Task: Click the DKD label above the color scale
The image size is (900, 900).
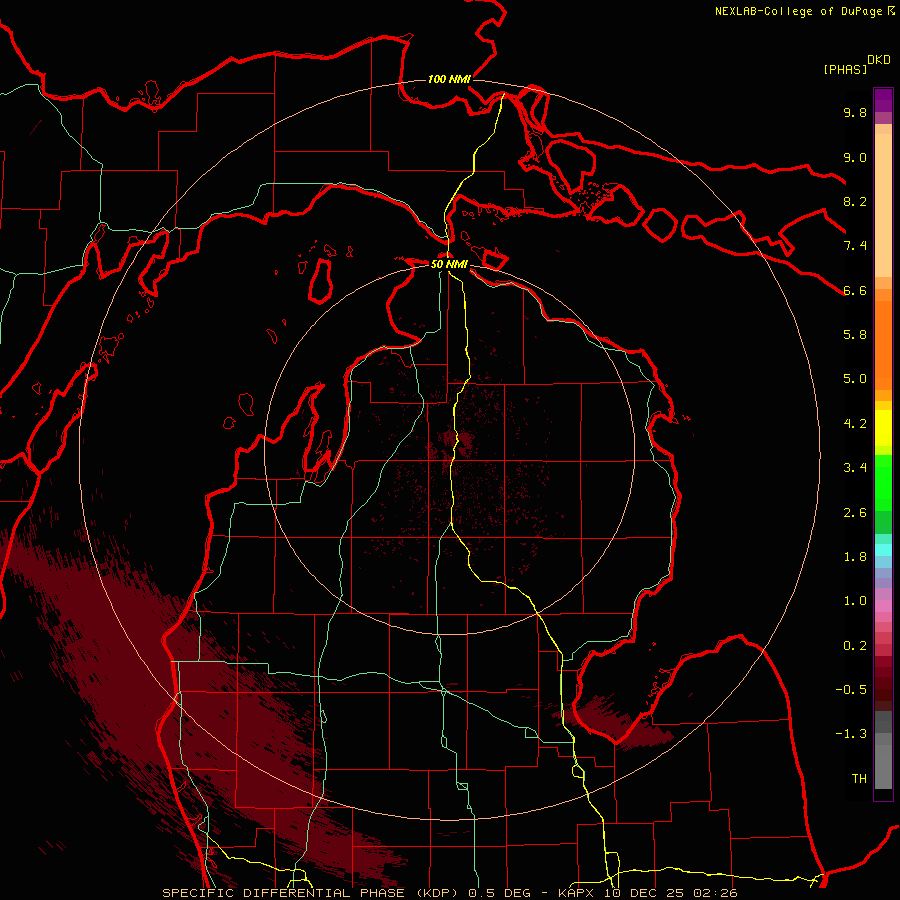Action: (x=879, y=60)
